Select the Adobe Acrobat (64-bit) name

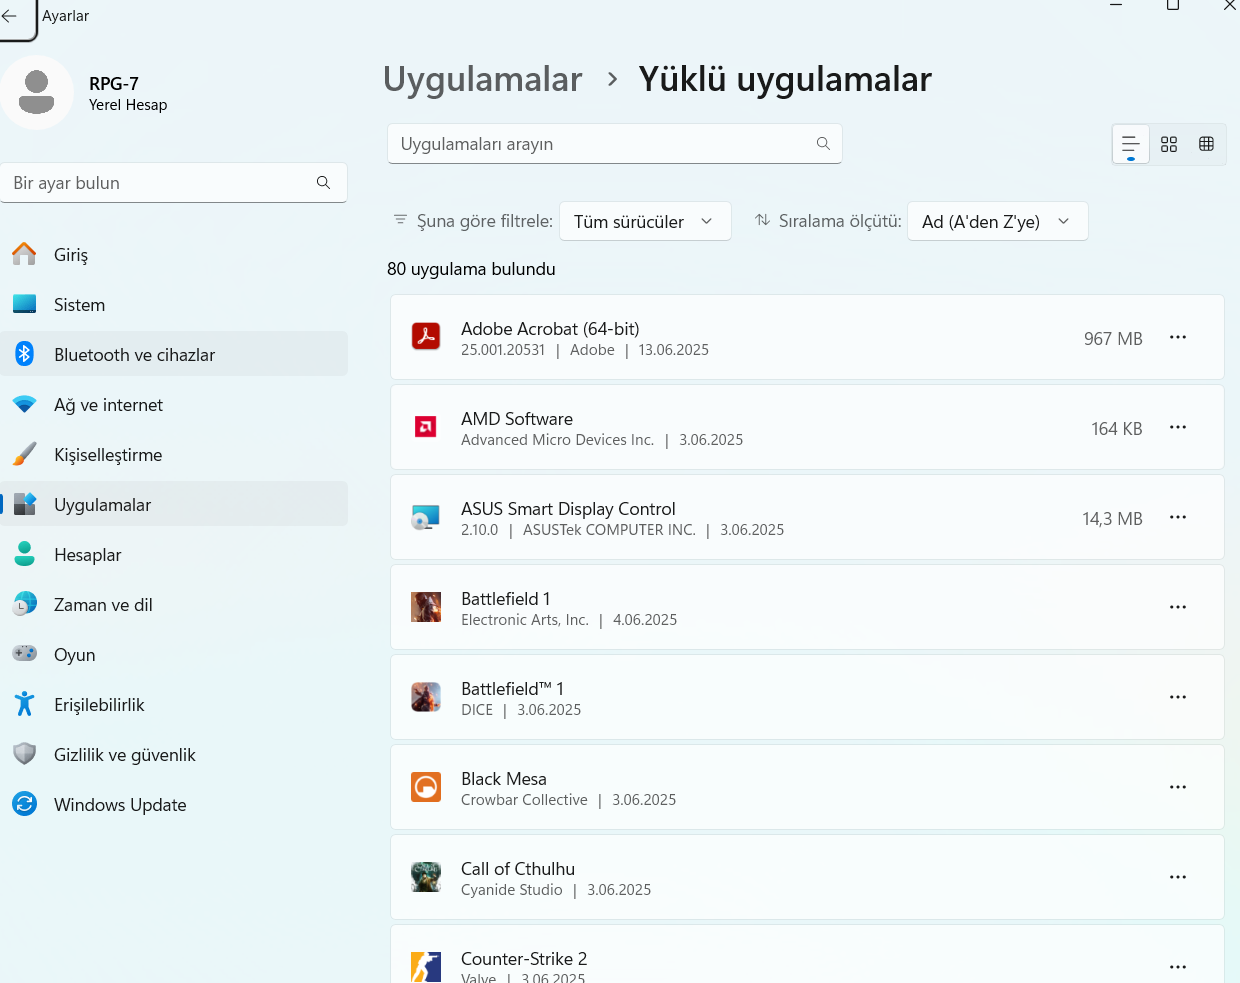[550, 328]
